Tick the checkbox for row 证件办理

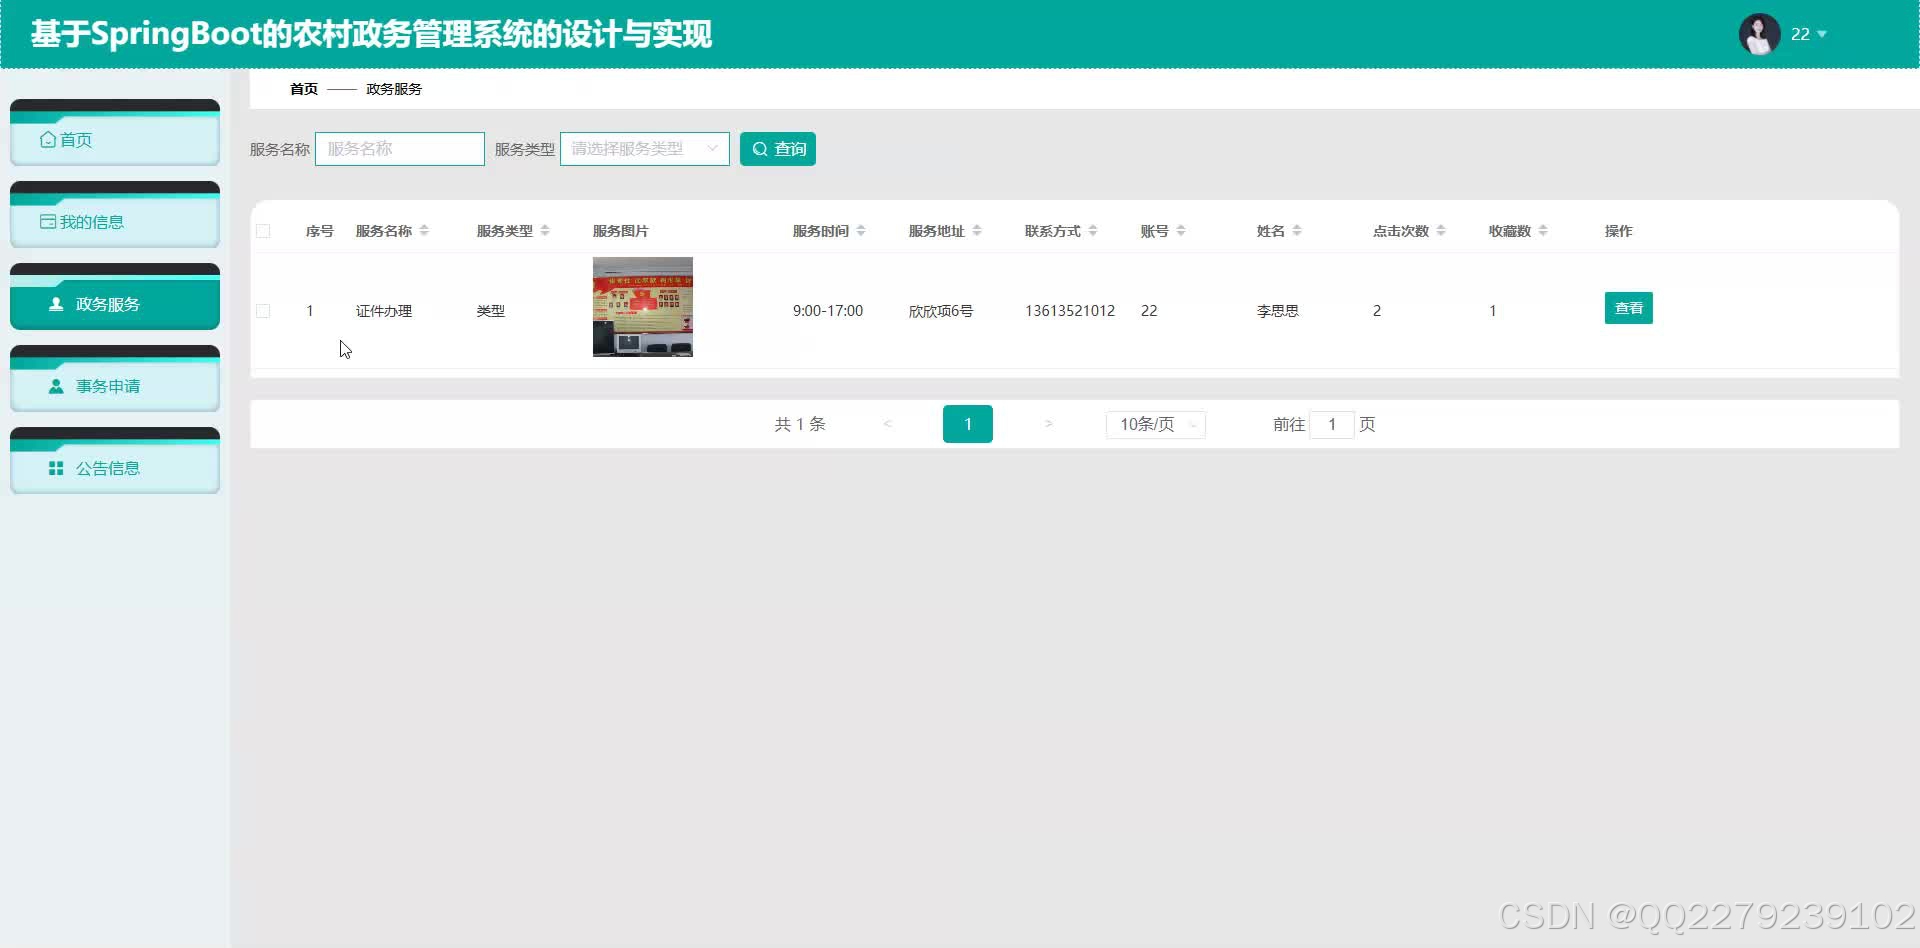pos(263,311)
